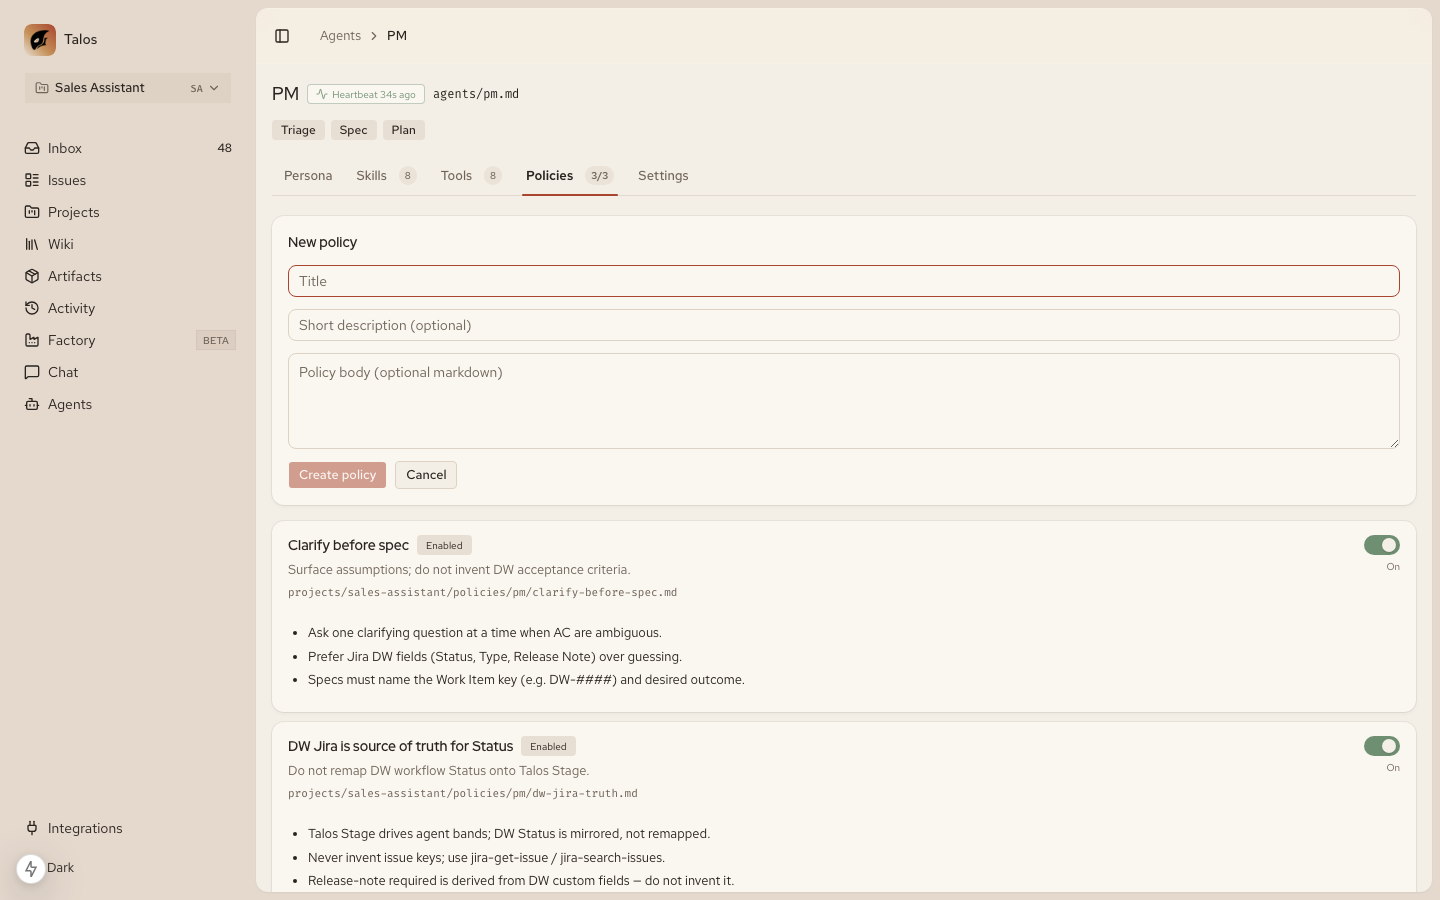
Task: Switch to the Settings tab
Action: pyautogui.click(x=663, y=175)
